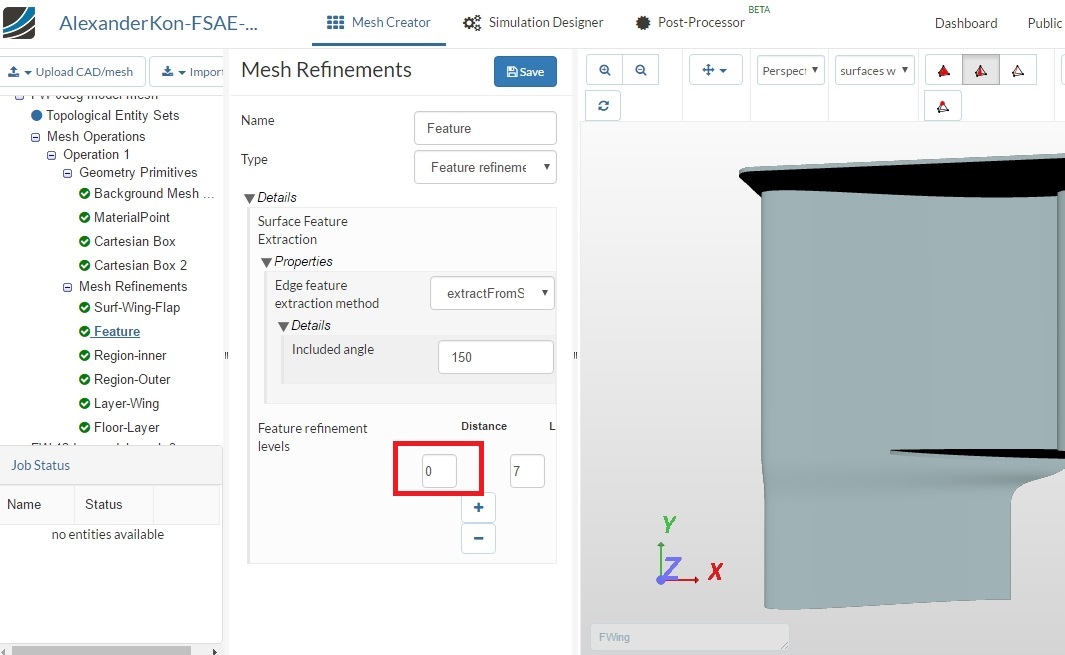This screenshot has height=655, width=1065.
Task: Click the AlexanderKon-FSAE project title
Action: pyautogui.click(x=158, y=23)
